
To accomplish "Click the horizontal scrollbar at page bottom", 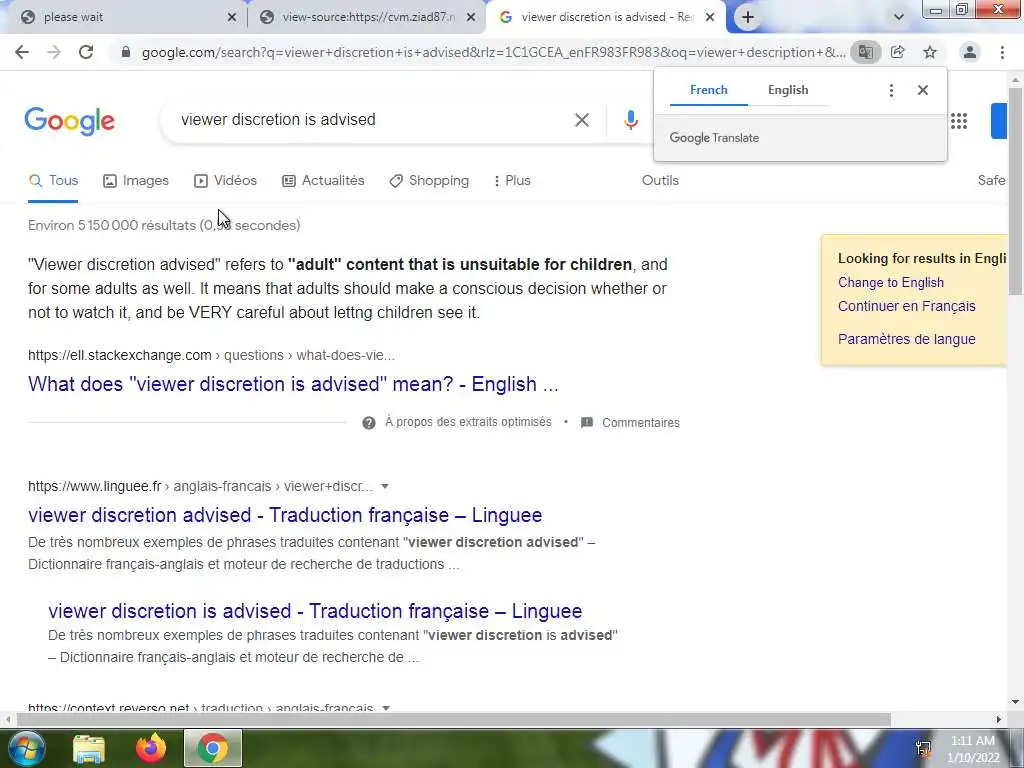I will (x=453, y=720).
